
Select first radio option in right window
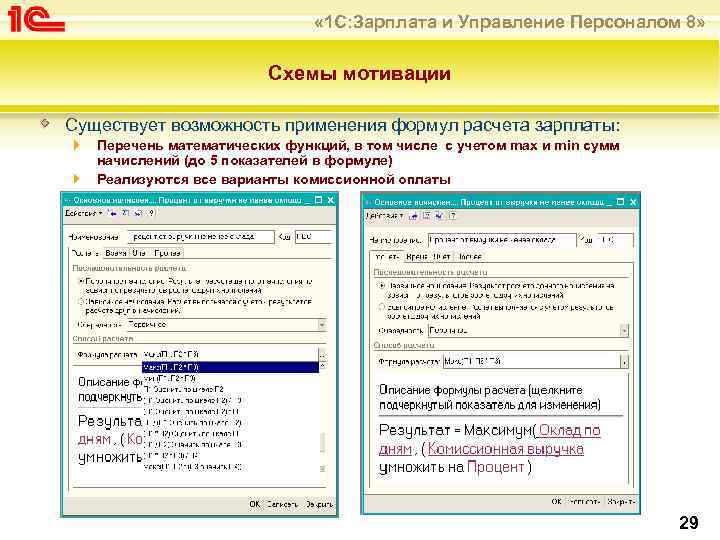(x=382, y=285)
